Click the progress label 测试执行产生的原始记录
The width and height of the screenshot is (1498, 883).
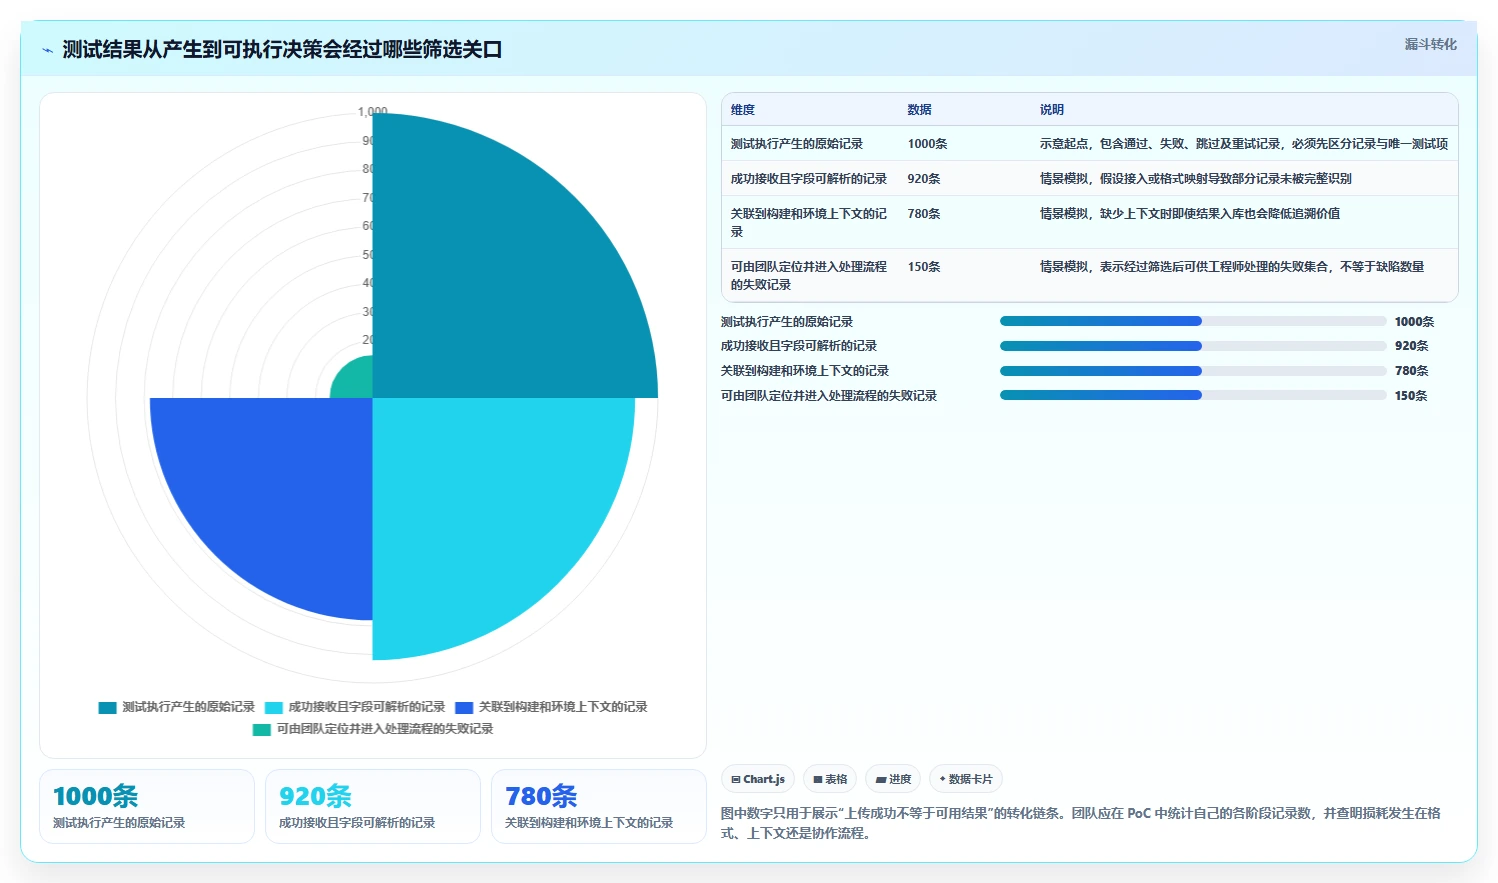(x=787, y=322)
